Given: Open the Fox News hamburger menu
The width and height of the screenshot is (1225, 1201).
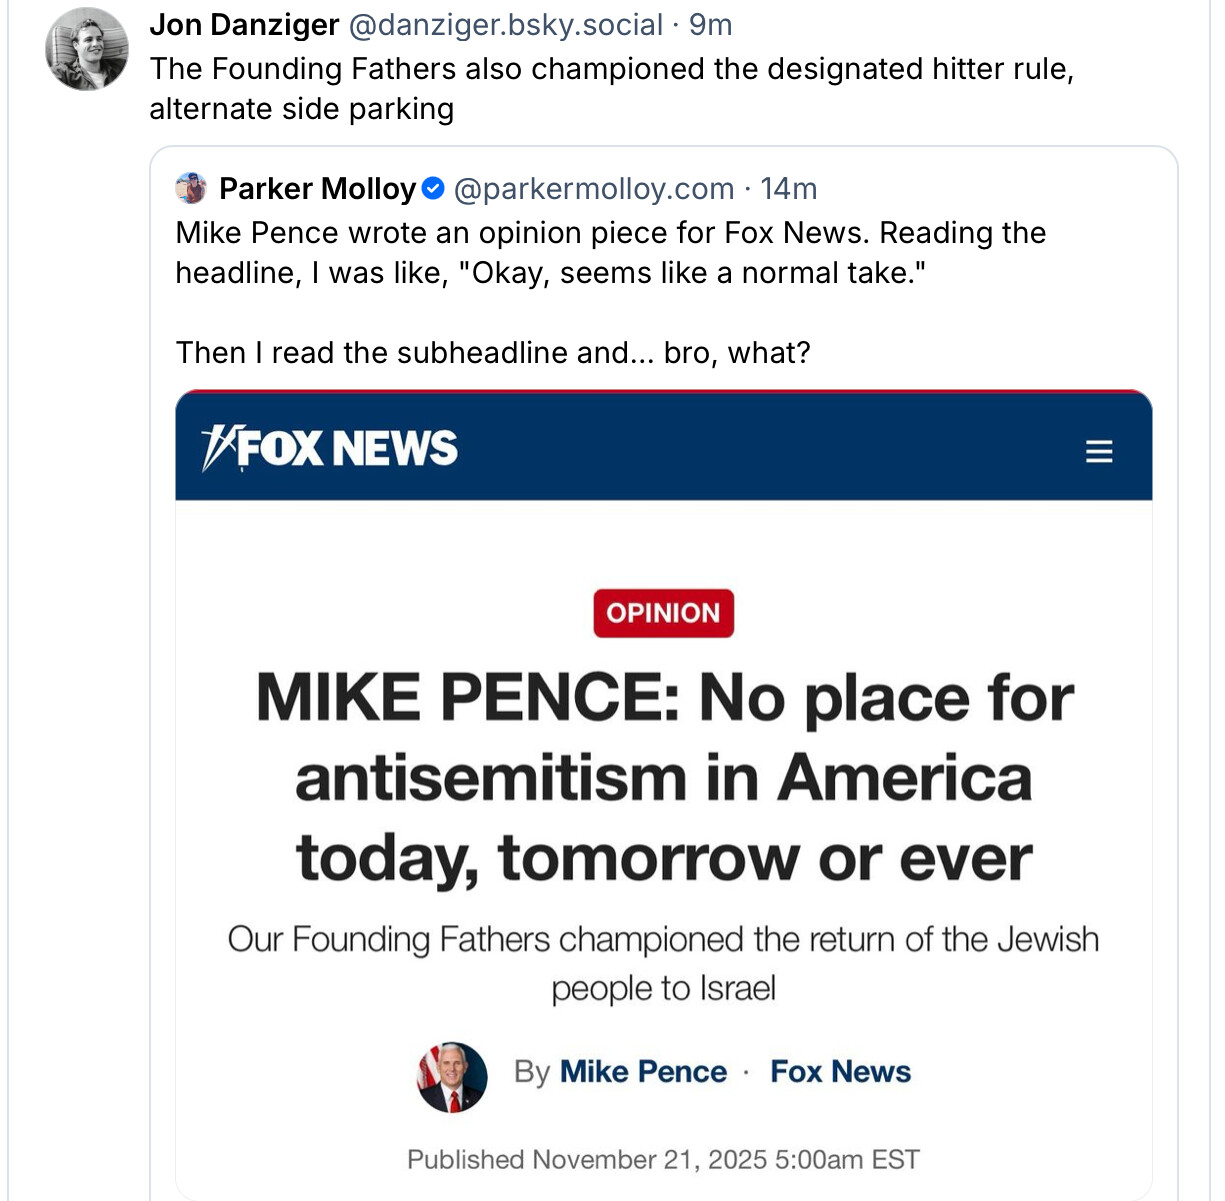Looking at the screenshot, I should click(x=1099, y=451).
